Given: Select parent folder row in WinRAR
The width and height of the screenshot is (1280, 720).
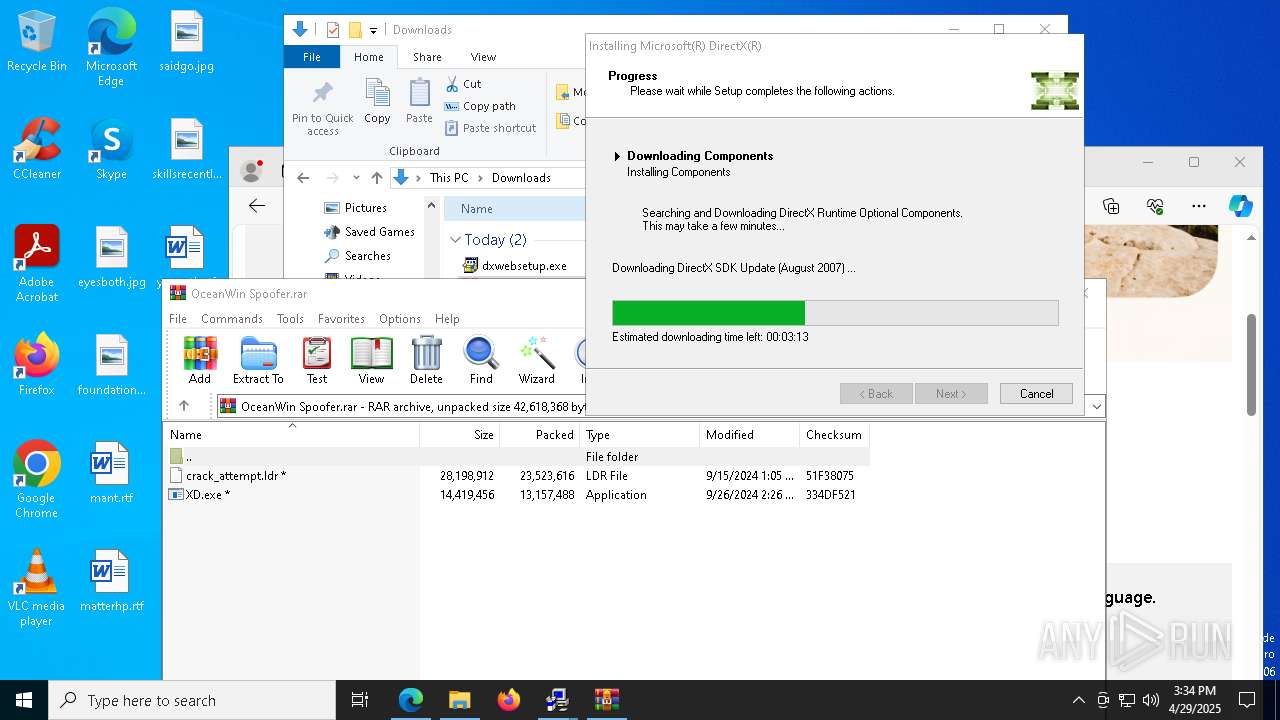Looking at the screenshot, I should pos(516,457).
